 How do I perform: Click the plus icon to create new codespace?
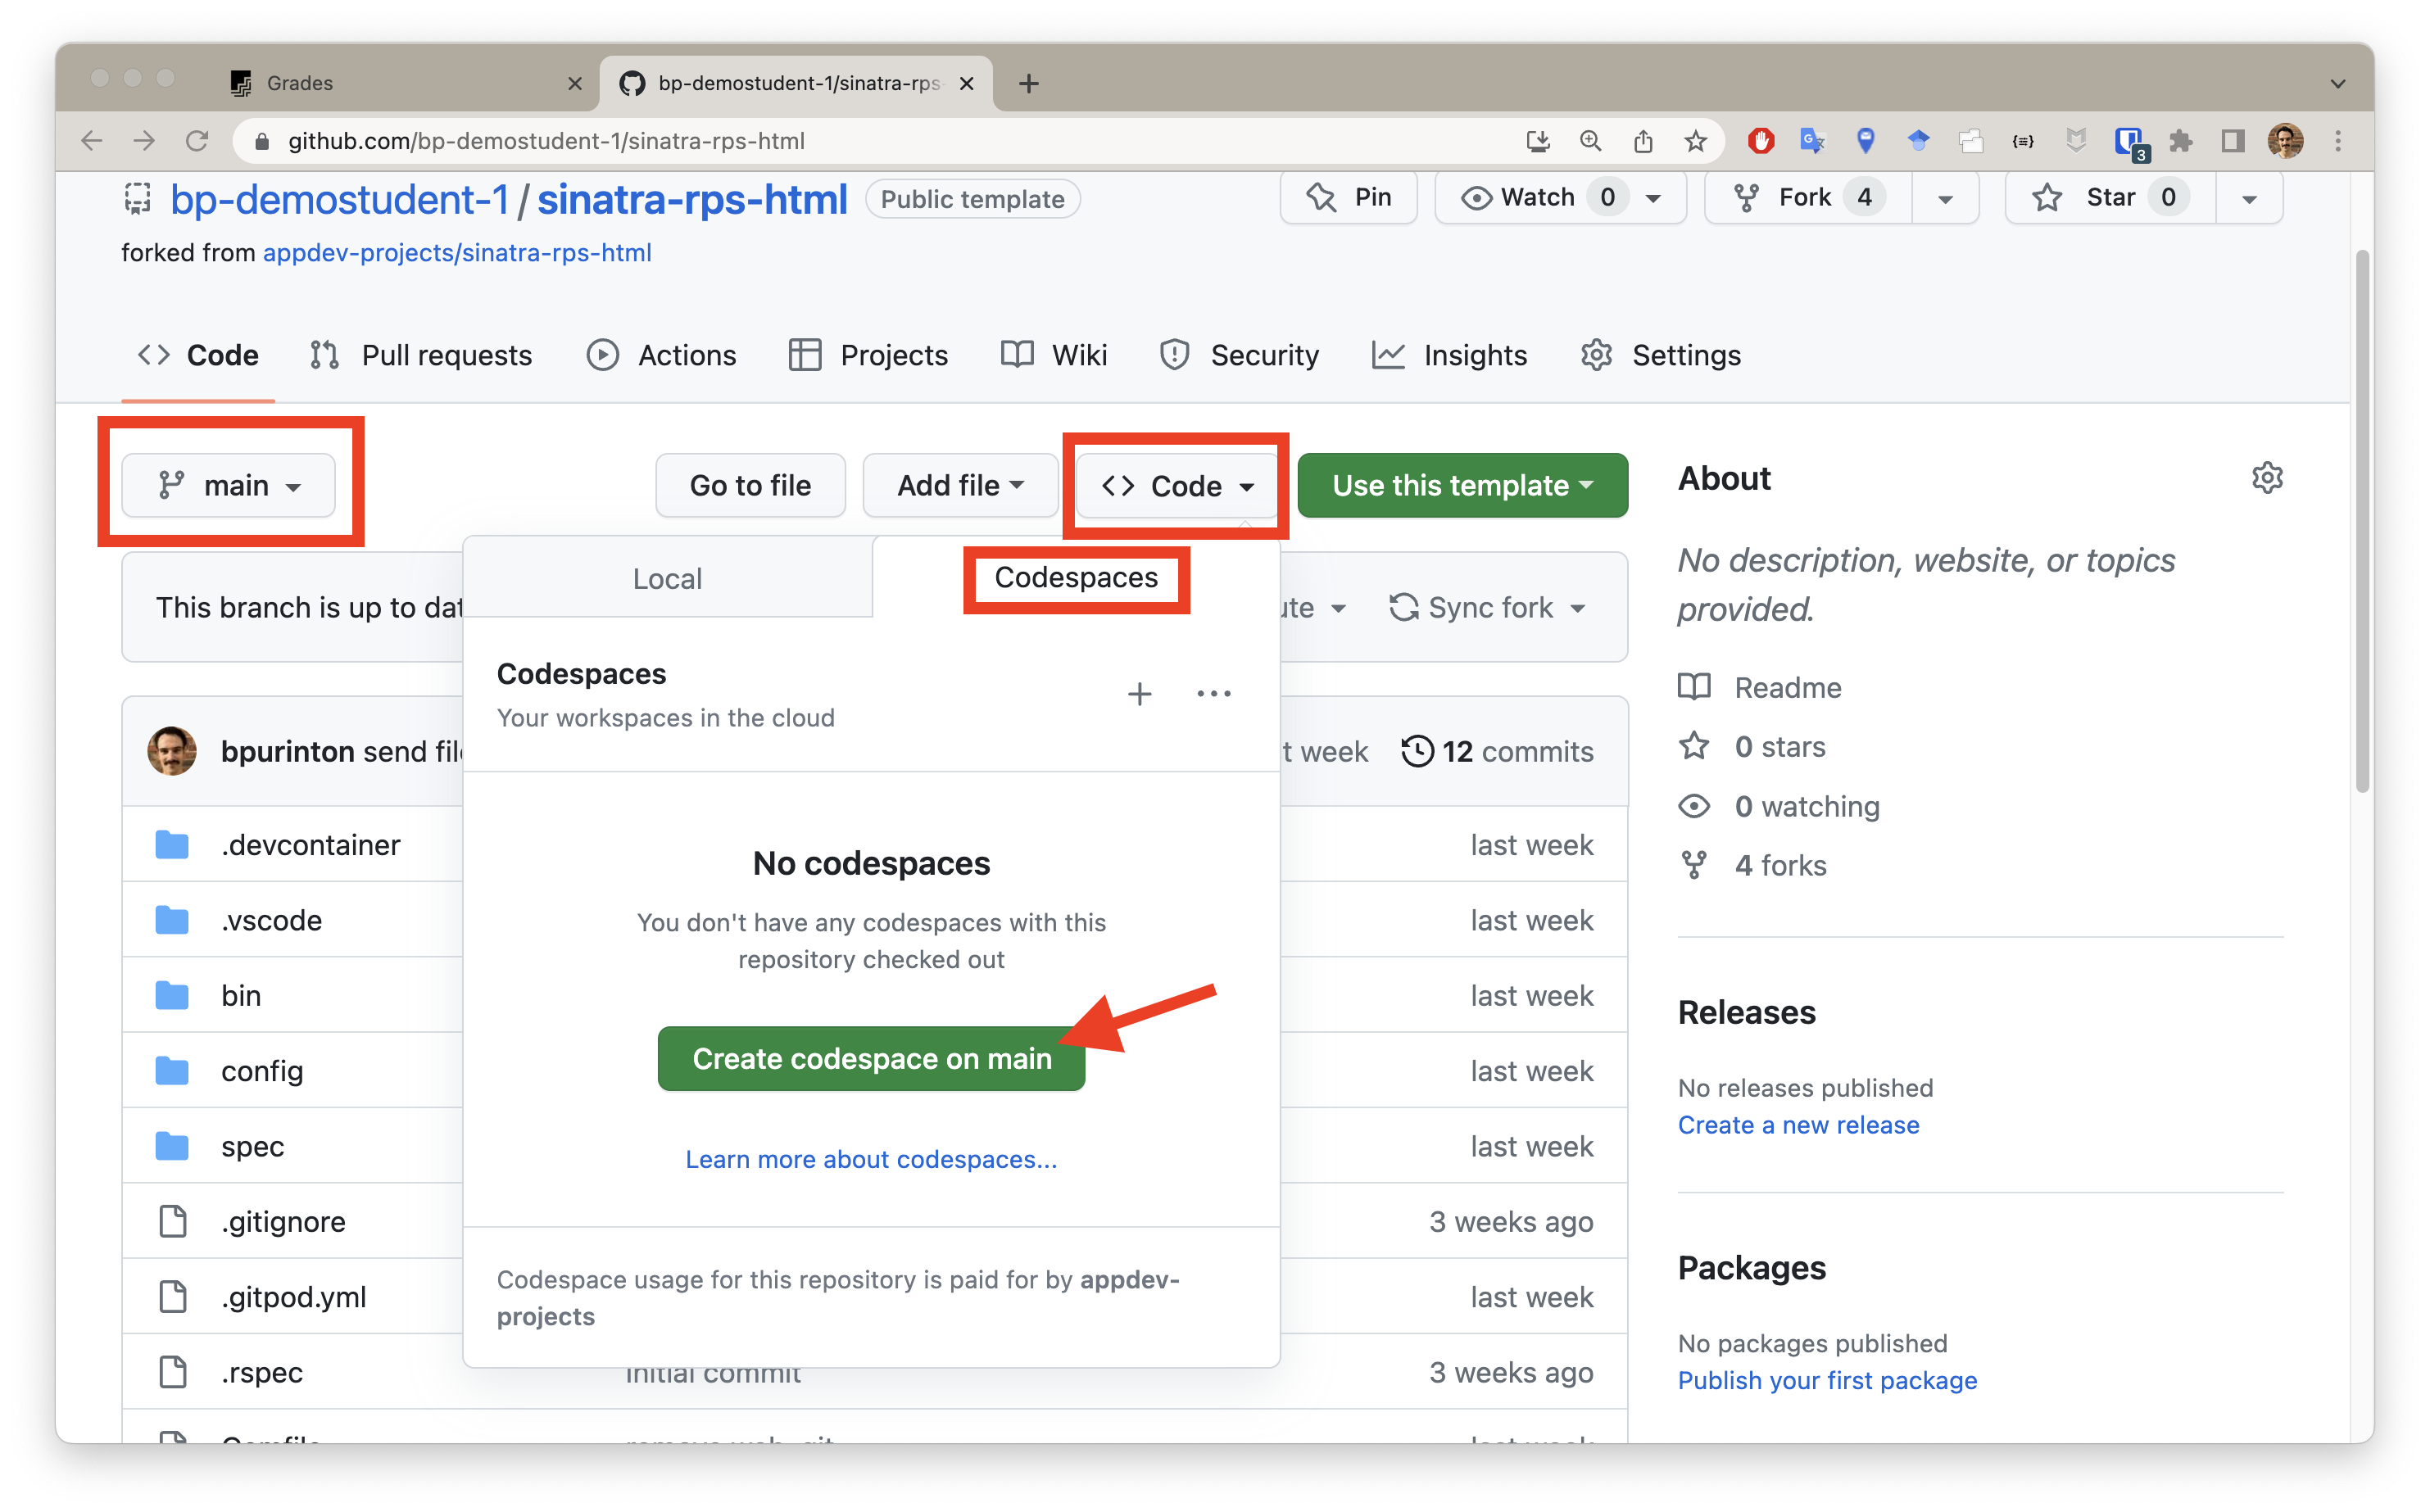[1139, 694]
